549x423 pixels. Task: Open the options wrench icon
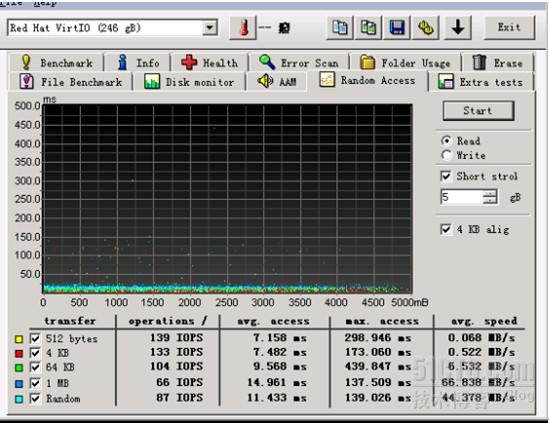(x=425, y=28)
